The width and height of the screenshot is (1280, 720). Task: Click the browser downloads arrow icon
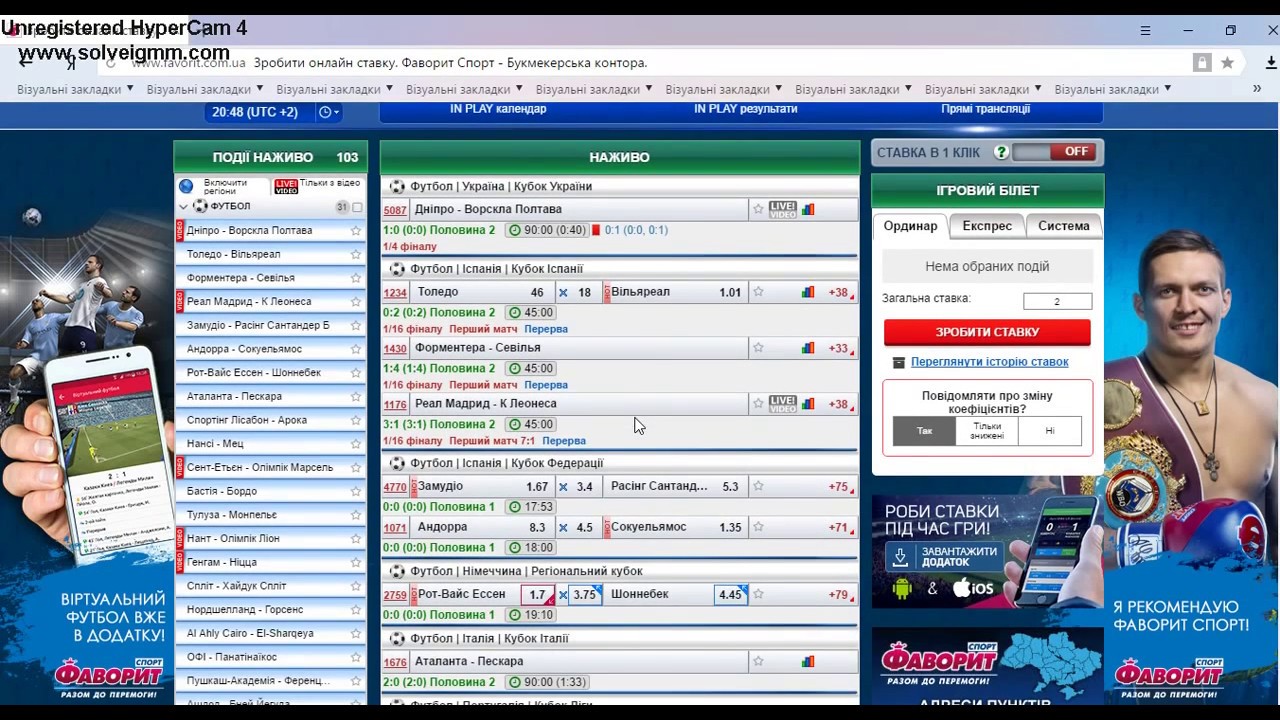pyautogui.click(x=1271, y=62)
